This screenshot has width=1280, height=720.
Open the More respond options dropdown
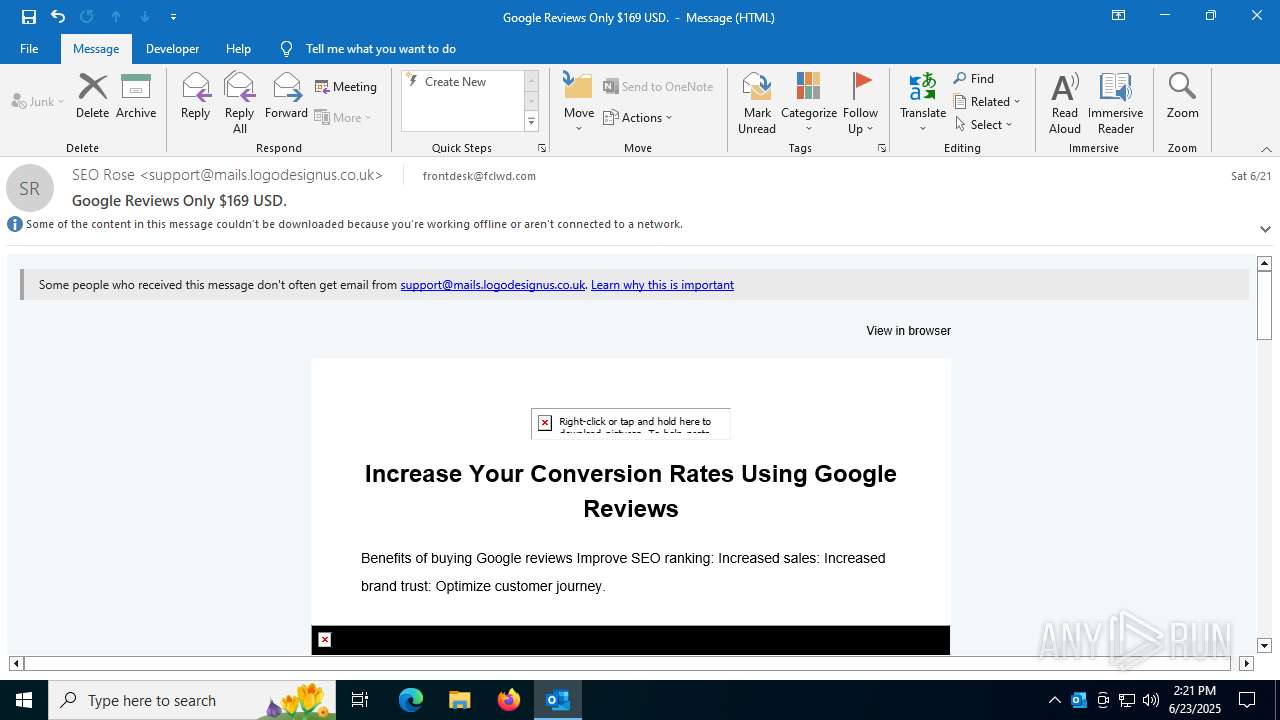[343, 117]
